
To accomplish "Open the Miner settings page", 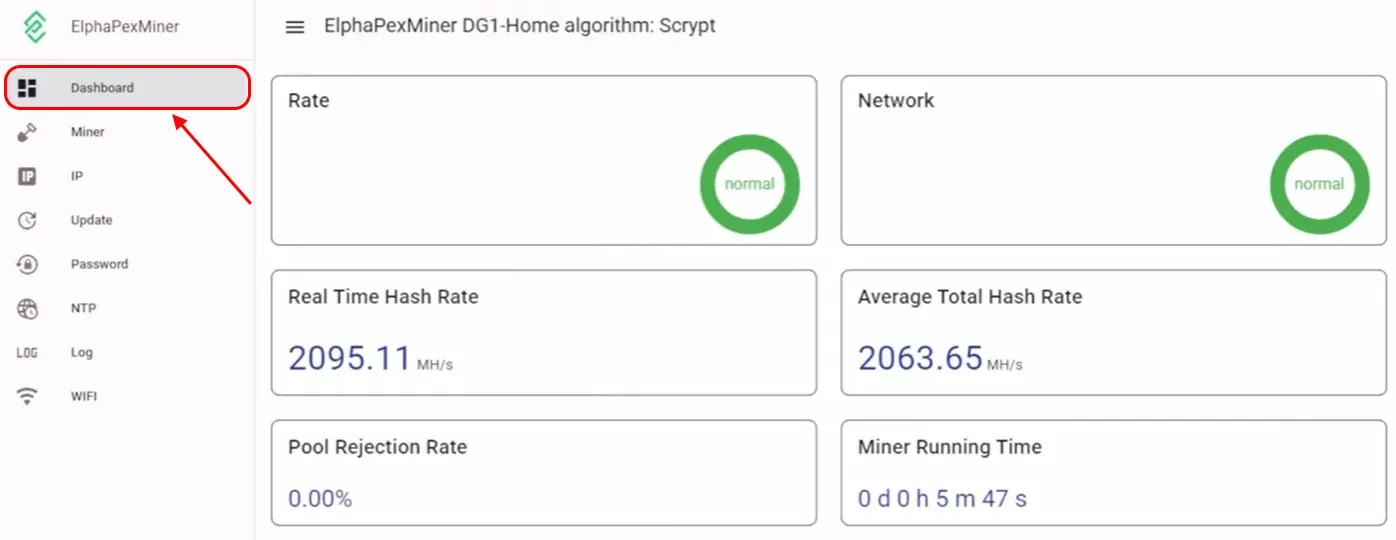I will tap(88, 132).
